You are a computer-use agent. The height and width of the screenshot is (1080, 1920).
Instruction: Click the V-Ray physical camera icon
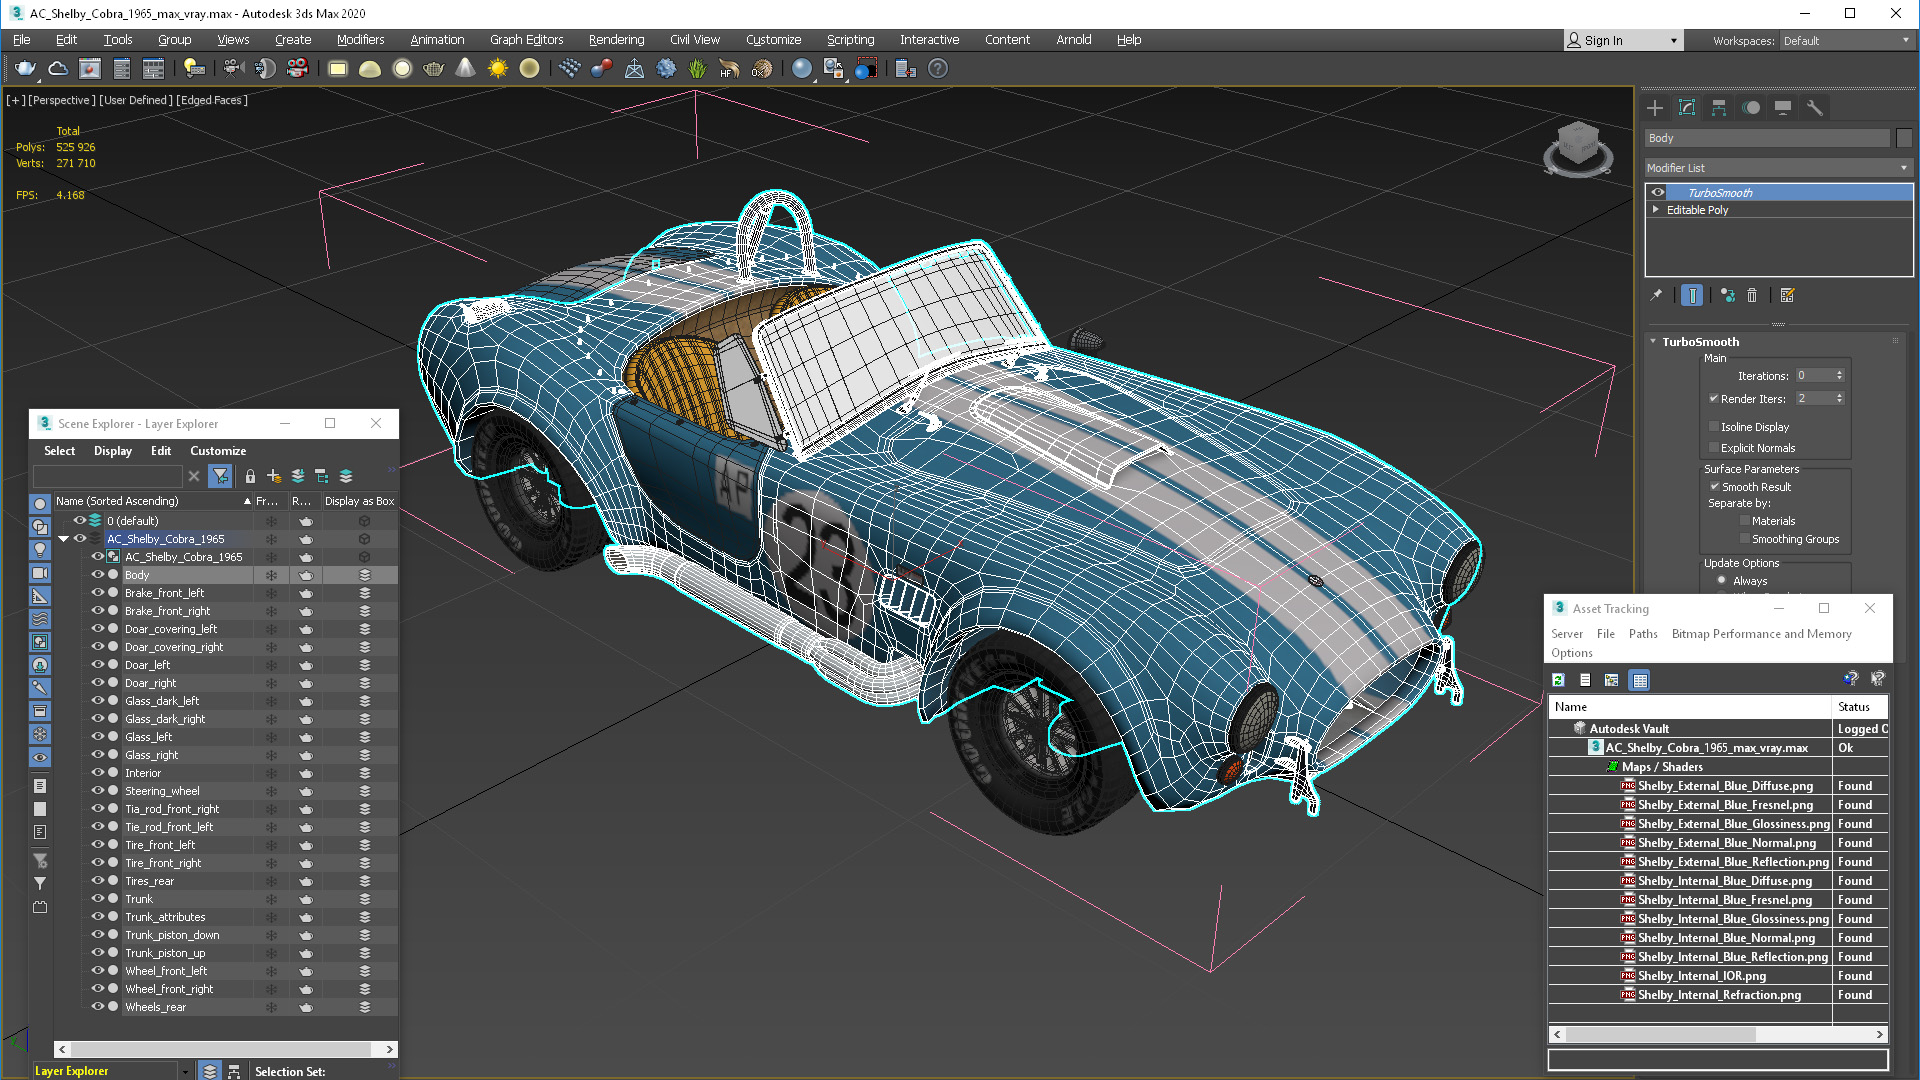click(233, 69)
